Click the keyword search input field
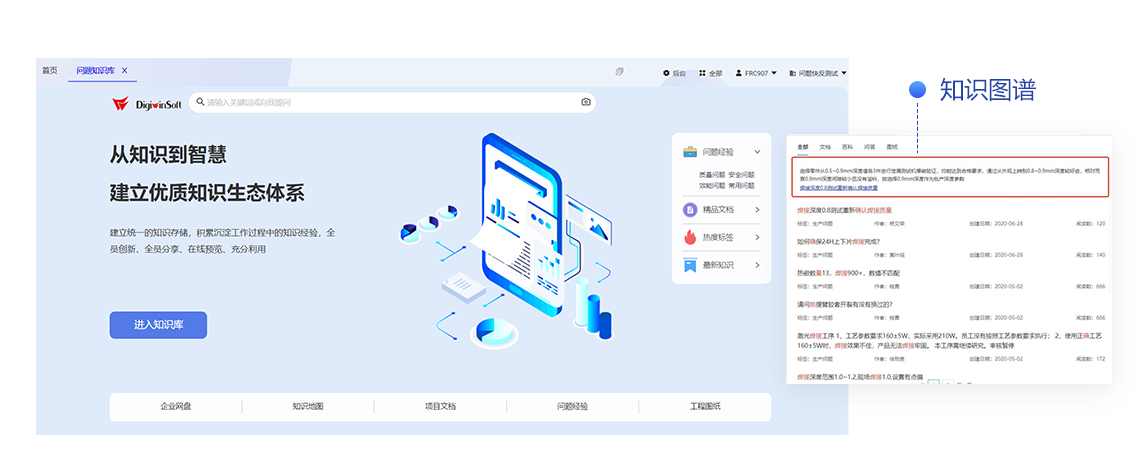1148x468 pixels. [390, 102]
